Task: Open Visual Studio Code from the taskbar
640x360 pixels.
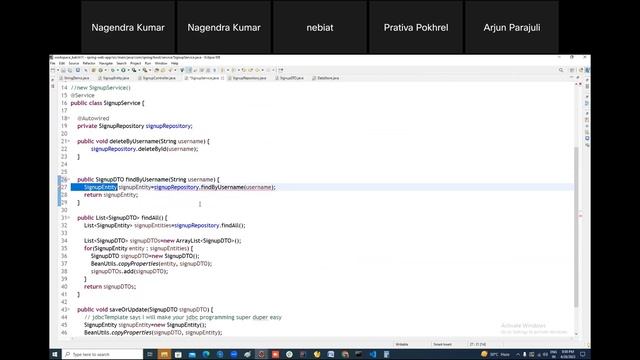Action: tap(373, 354)
